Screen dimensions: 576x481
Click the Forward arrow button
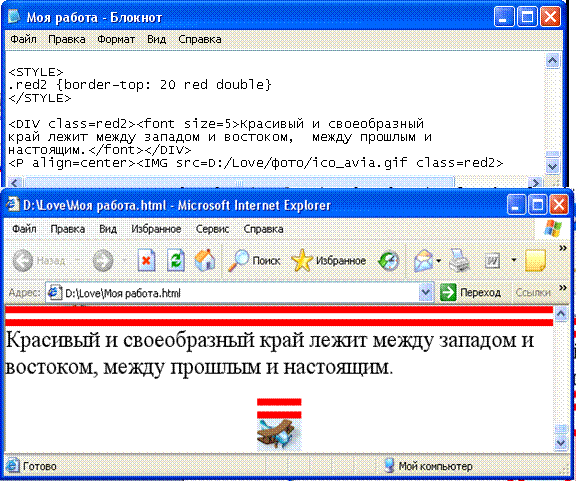(x=102, y=261)
